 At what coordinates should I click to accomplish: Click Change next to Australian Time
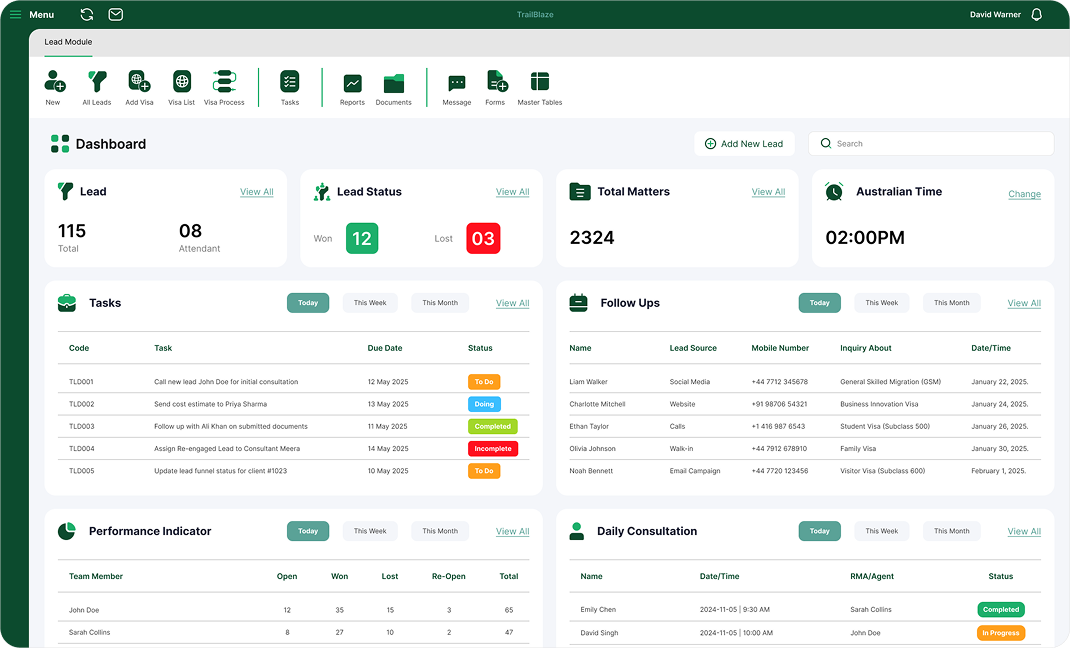point(1024,194)
